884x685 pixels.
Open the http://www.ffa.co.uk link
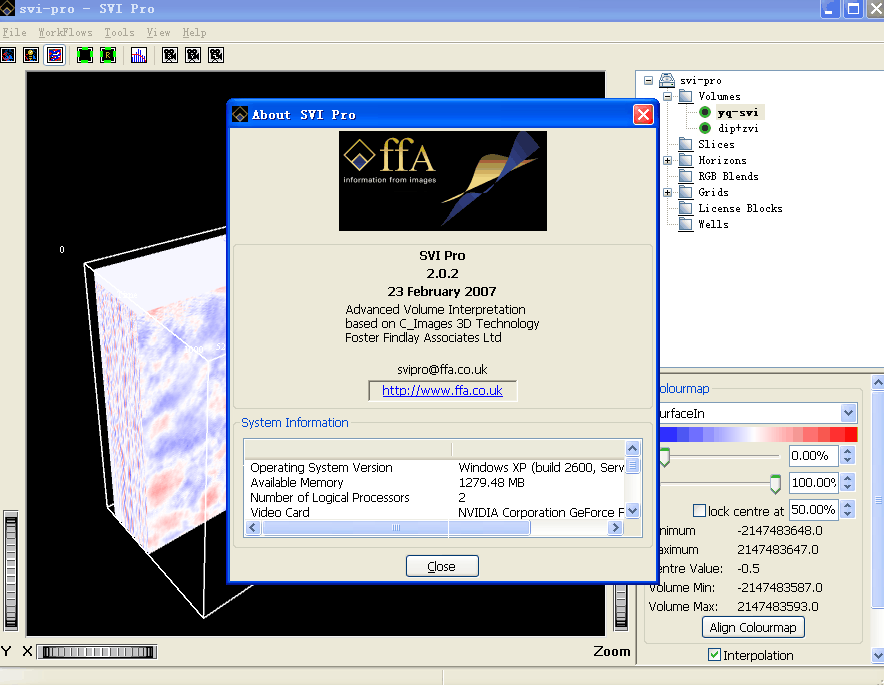[x=442, y=390]
